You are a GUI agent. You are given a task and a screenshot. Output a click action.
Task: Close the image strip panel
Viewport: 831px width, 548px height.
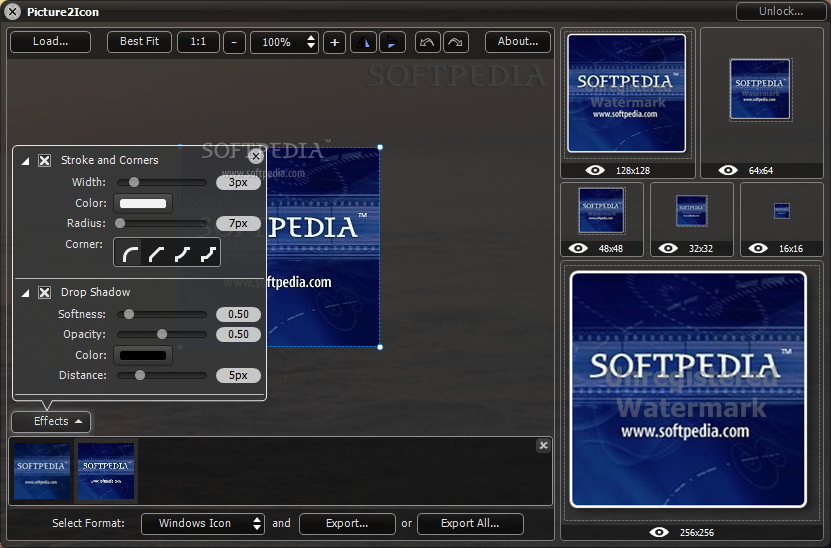point(543,446)
